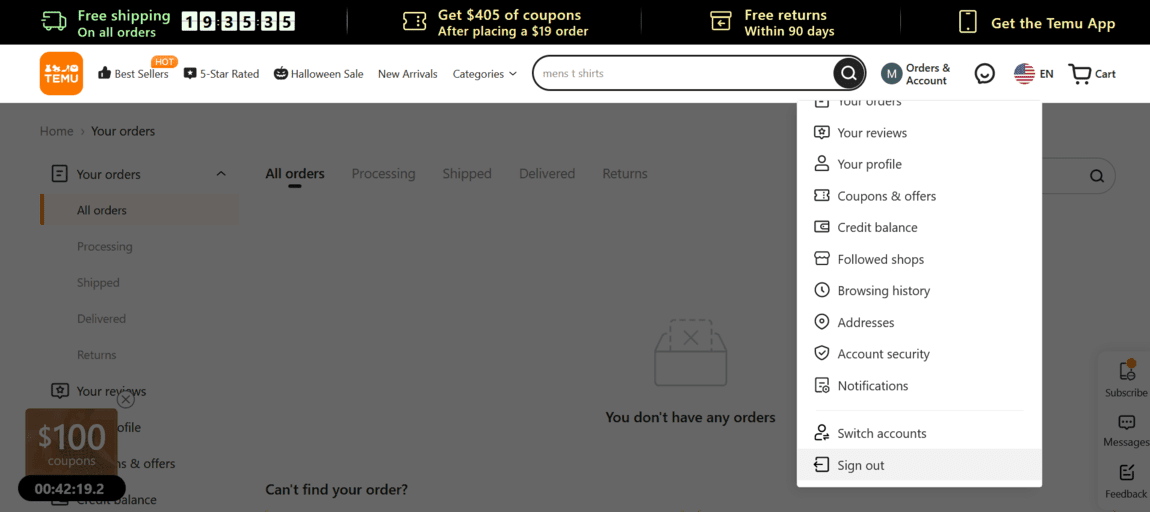
Task: Click Free returns banner
Action: [772, 22]
